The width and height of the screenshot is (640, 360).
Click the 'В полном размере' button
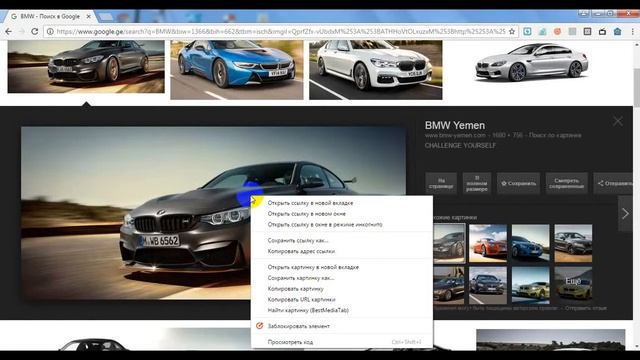coord(476,183)
